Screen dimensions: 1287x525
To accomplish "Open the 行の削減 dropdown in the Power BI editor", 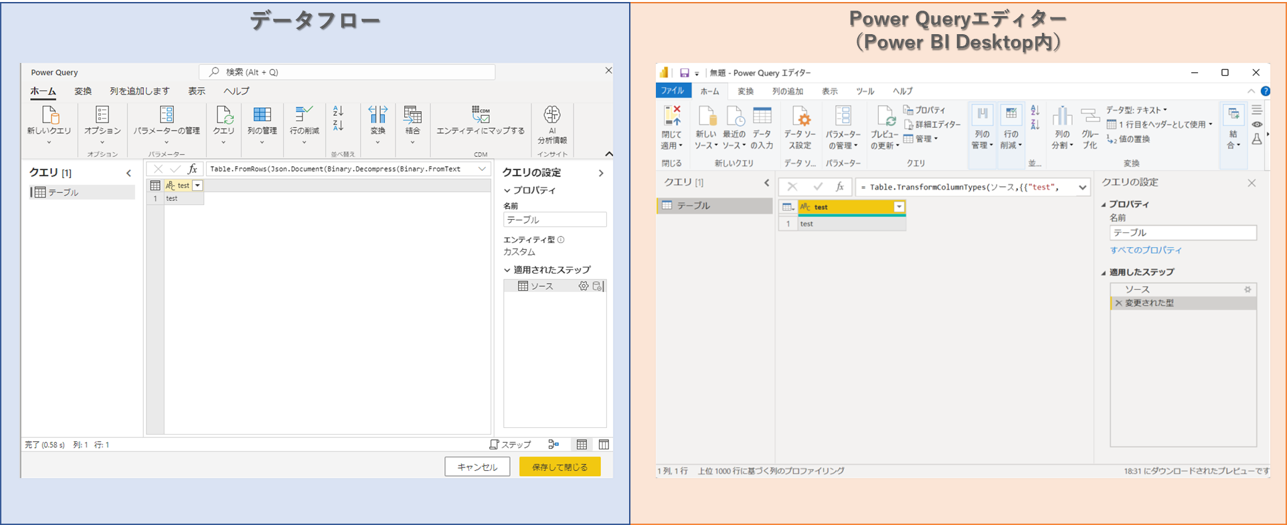I will [1011, 128].
